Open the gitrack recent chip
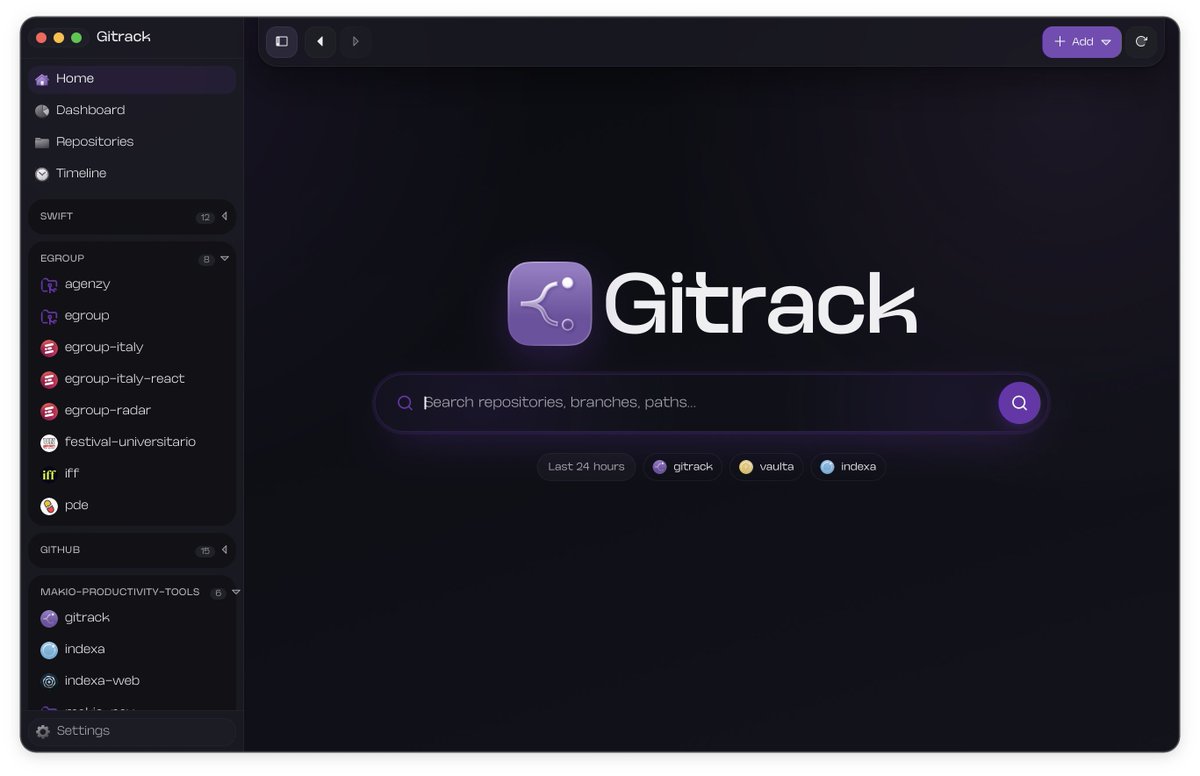The width and height of the screenshot is (1200, 776). [x=682, y=467]
